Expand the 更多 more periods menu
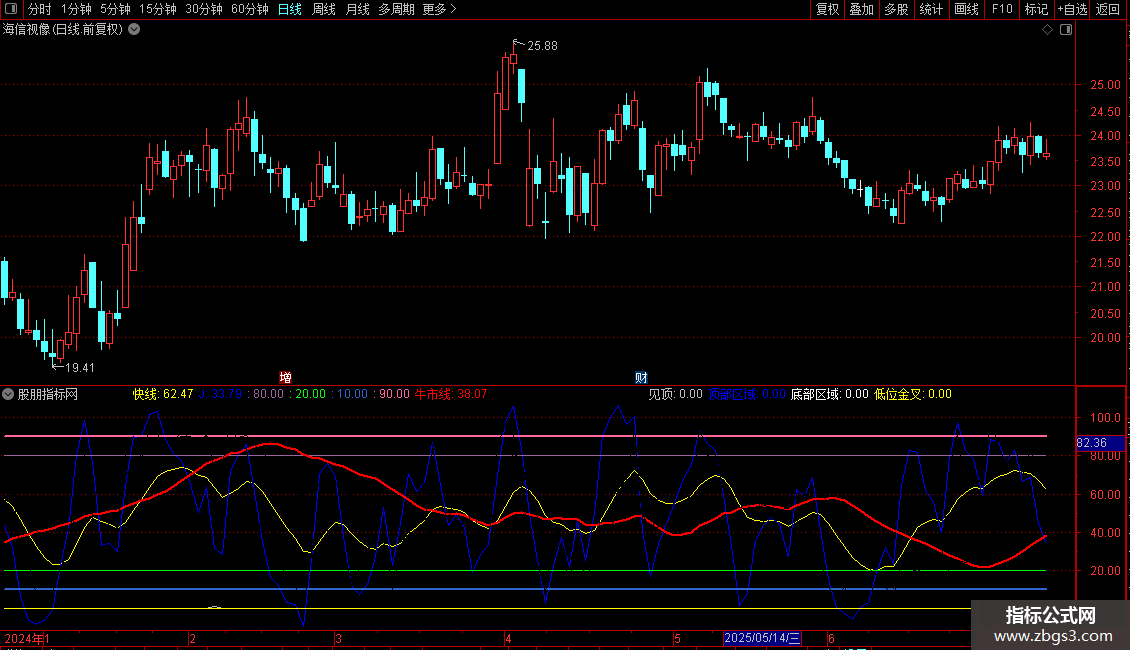Viewport: 1130px width, 650px height. [439, 9]
